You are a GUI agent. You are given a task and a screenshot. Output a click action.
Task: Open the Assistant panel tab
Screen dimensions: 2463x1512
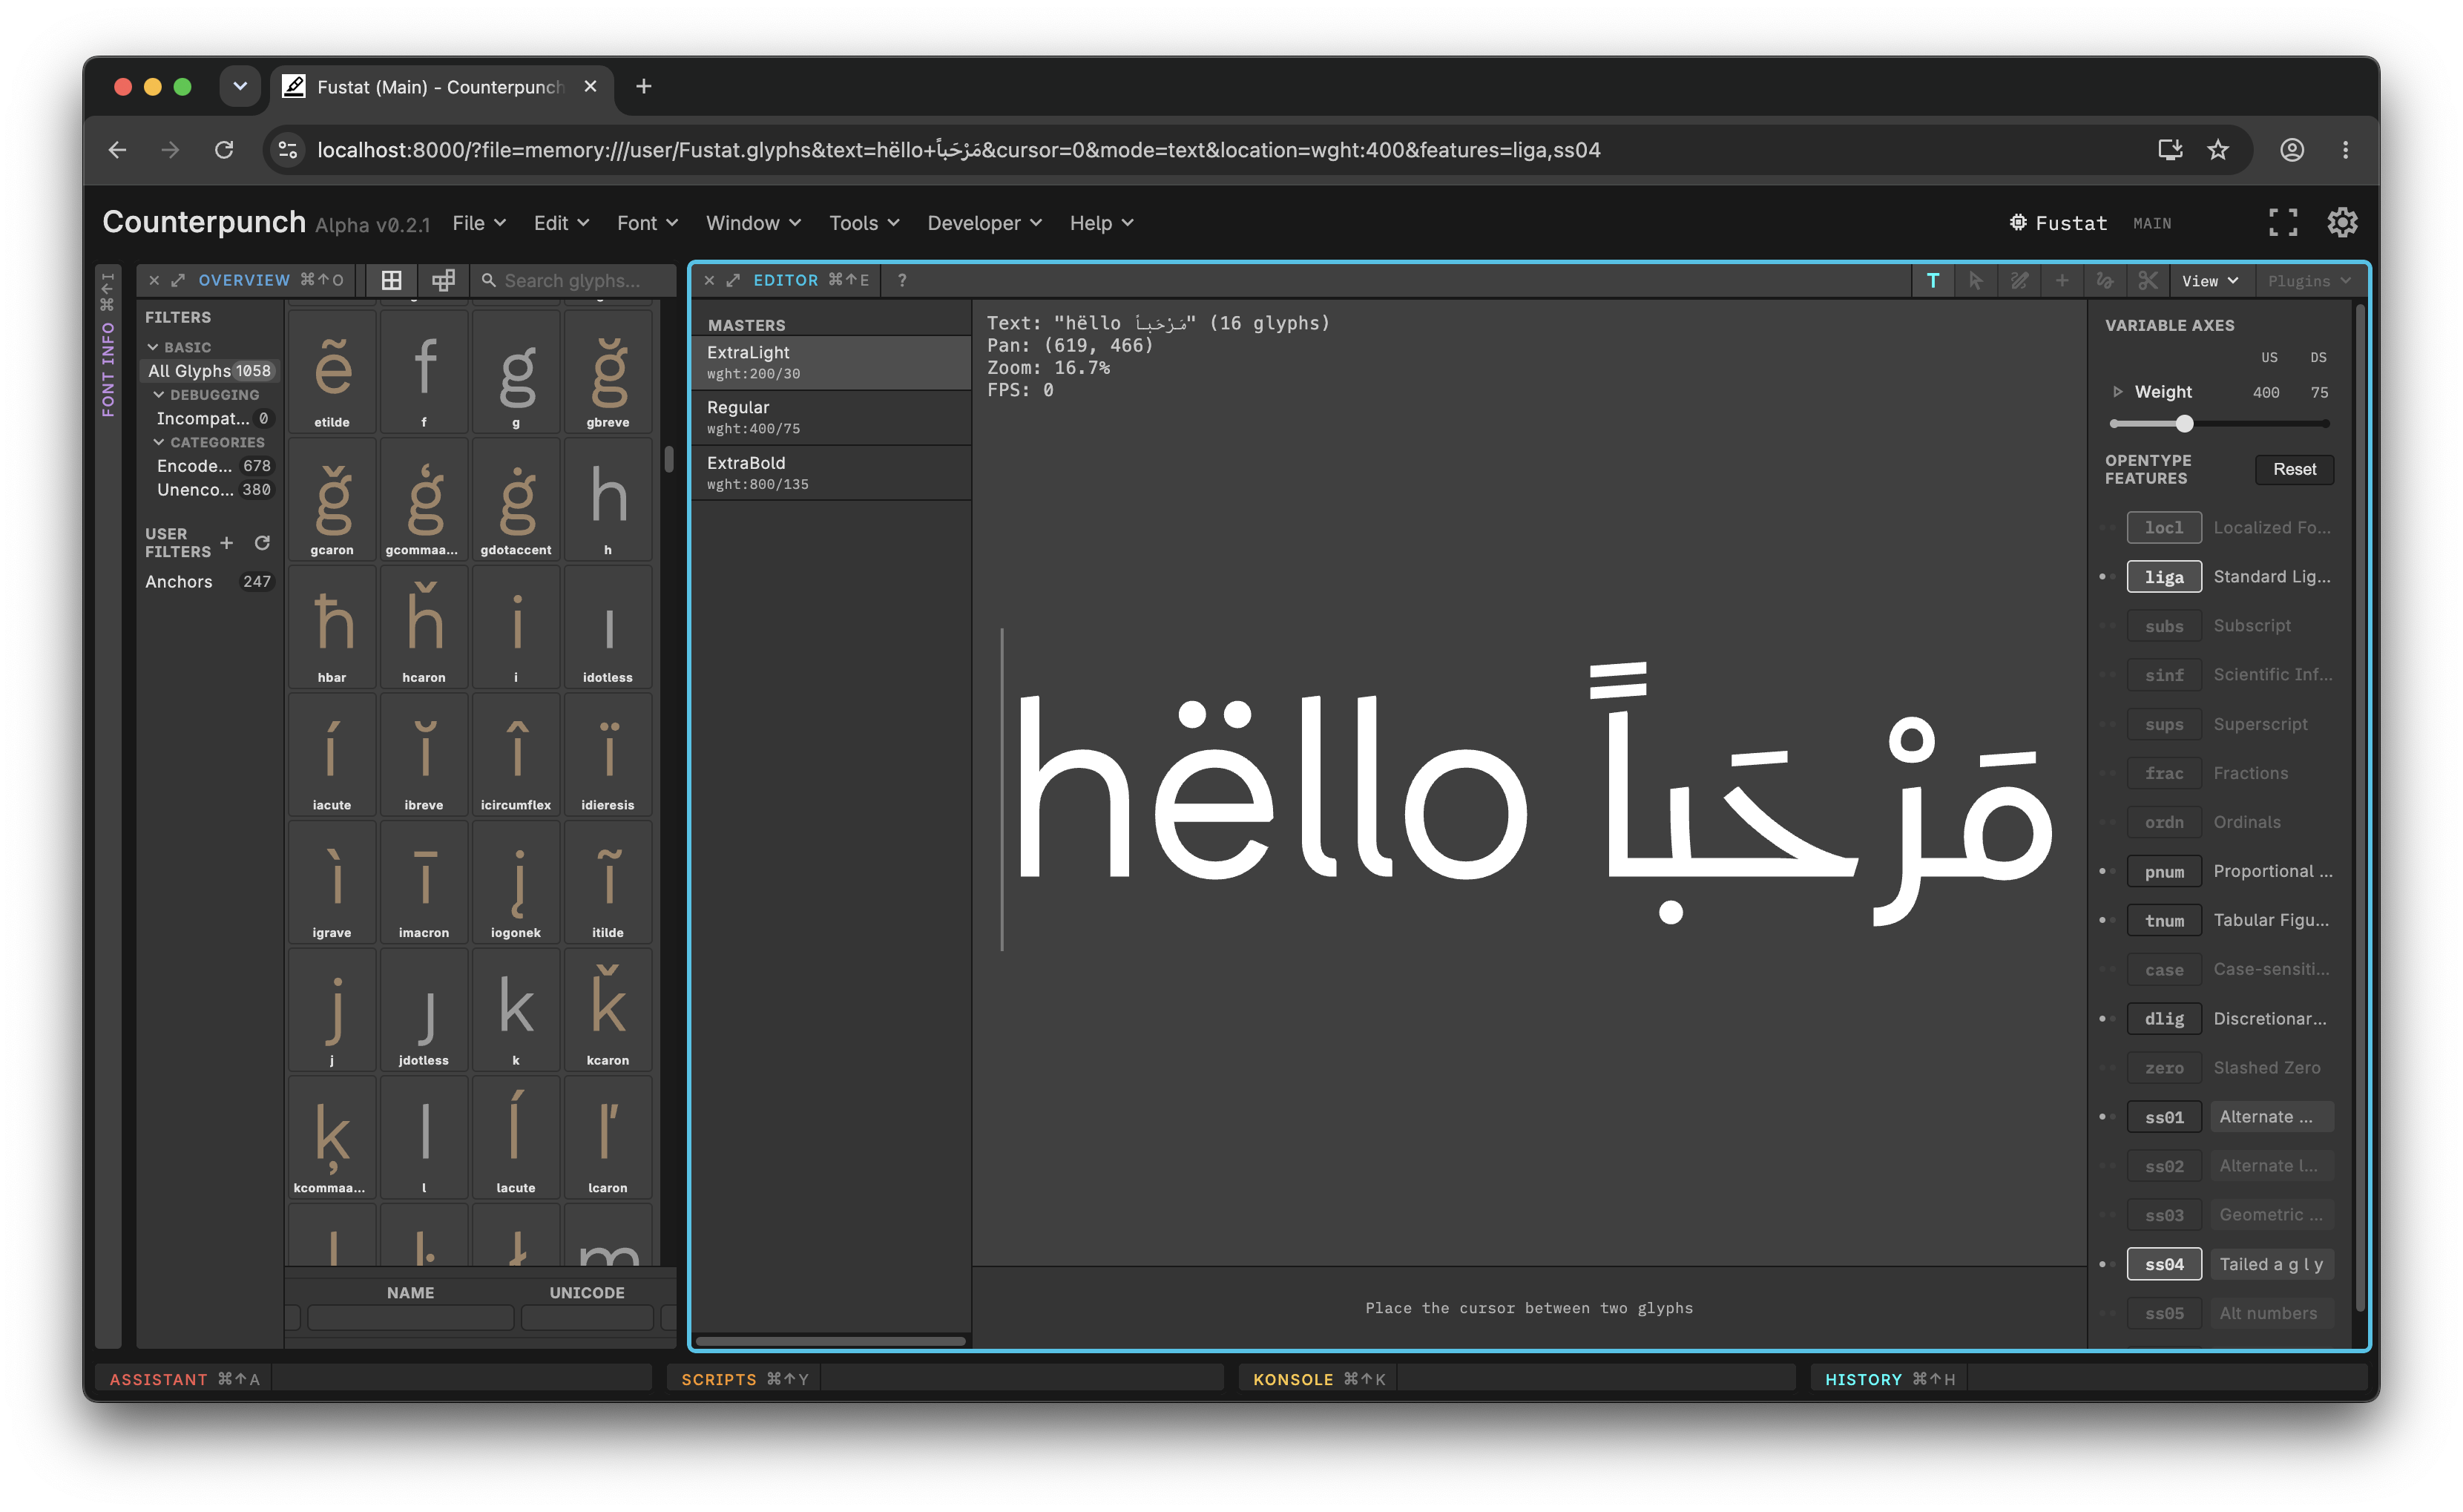tap(184, 1379)
